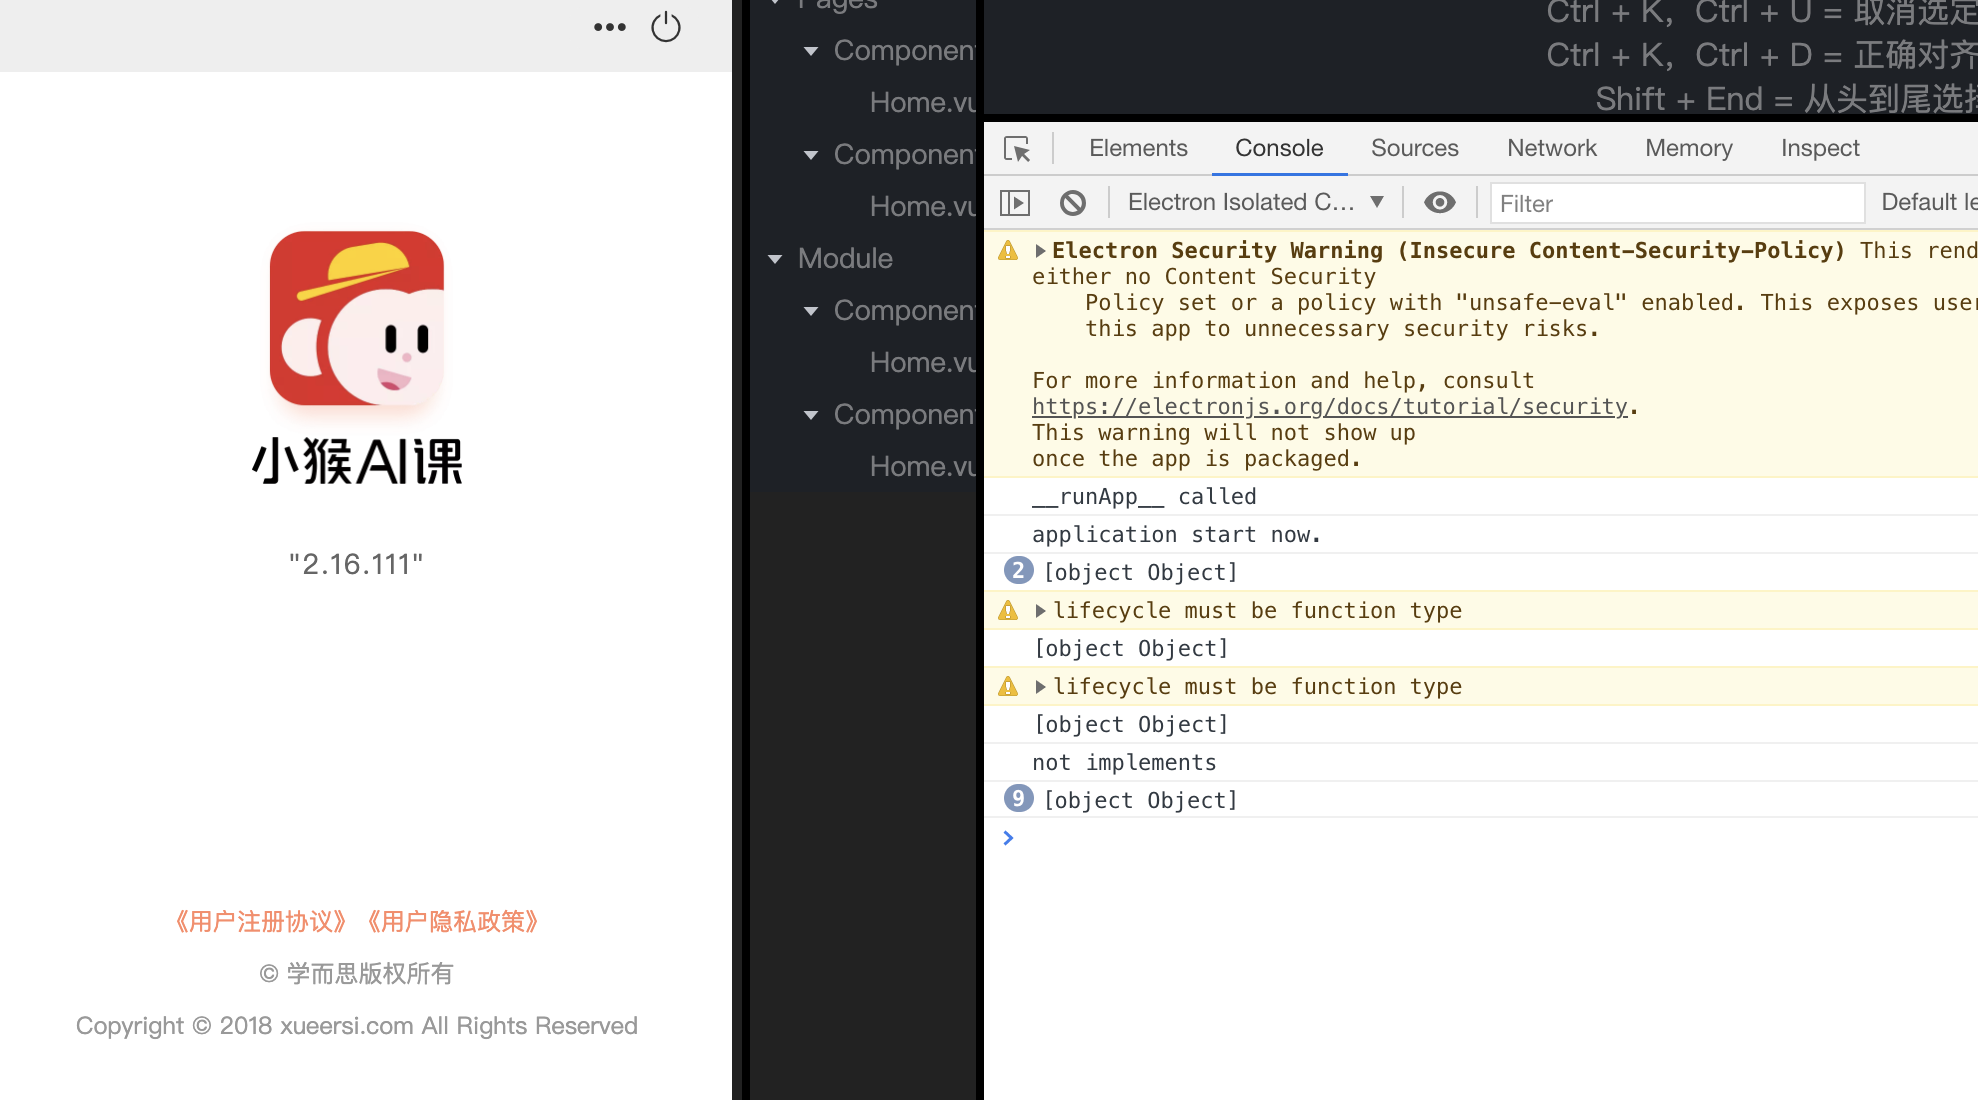1978x1100 pixels.
Task: Collapse the Module tree node
Action: tap(775, 259)
